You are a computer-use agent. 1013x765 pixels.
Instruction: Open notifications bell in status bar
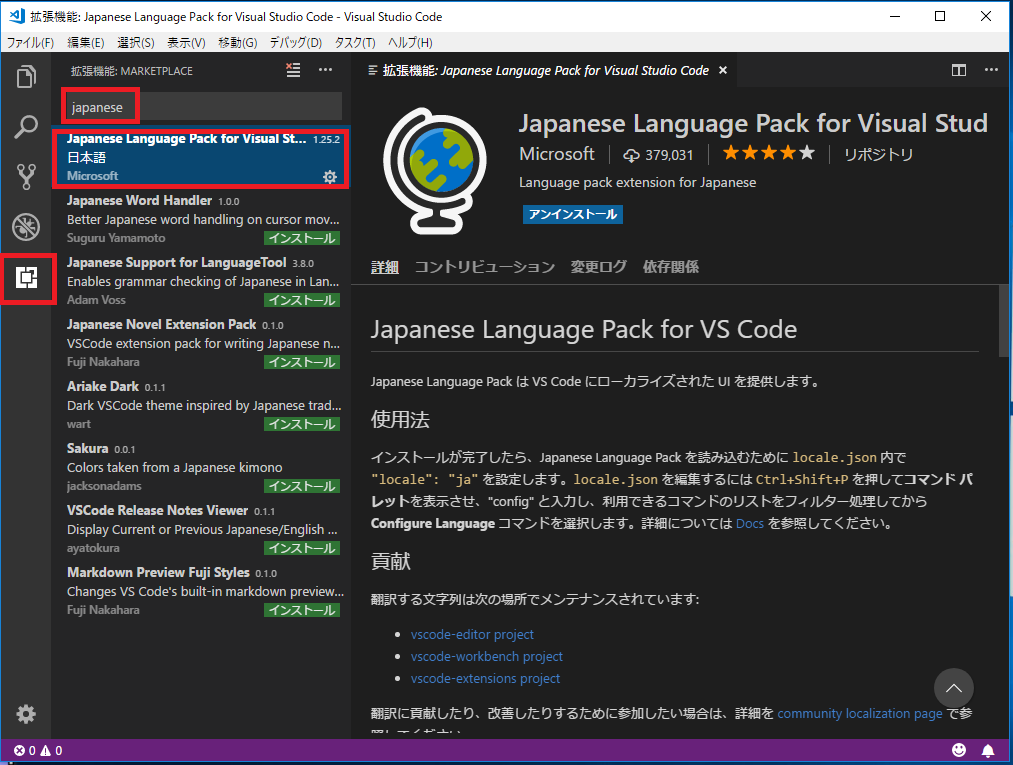pos(988,750)
